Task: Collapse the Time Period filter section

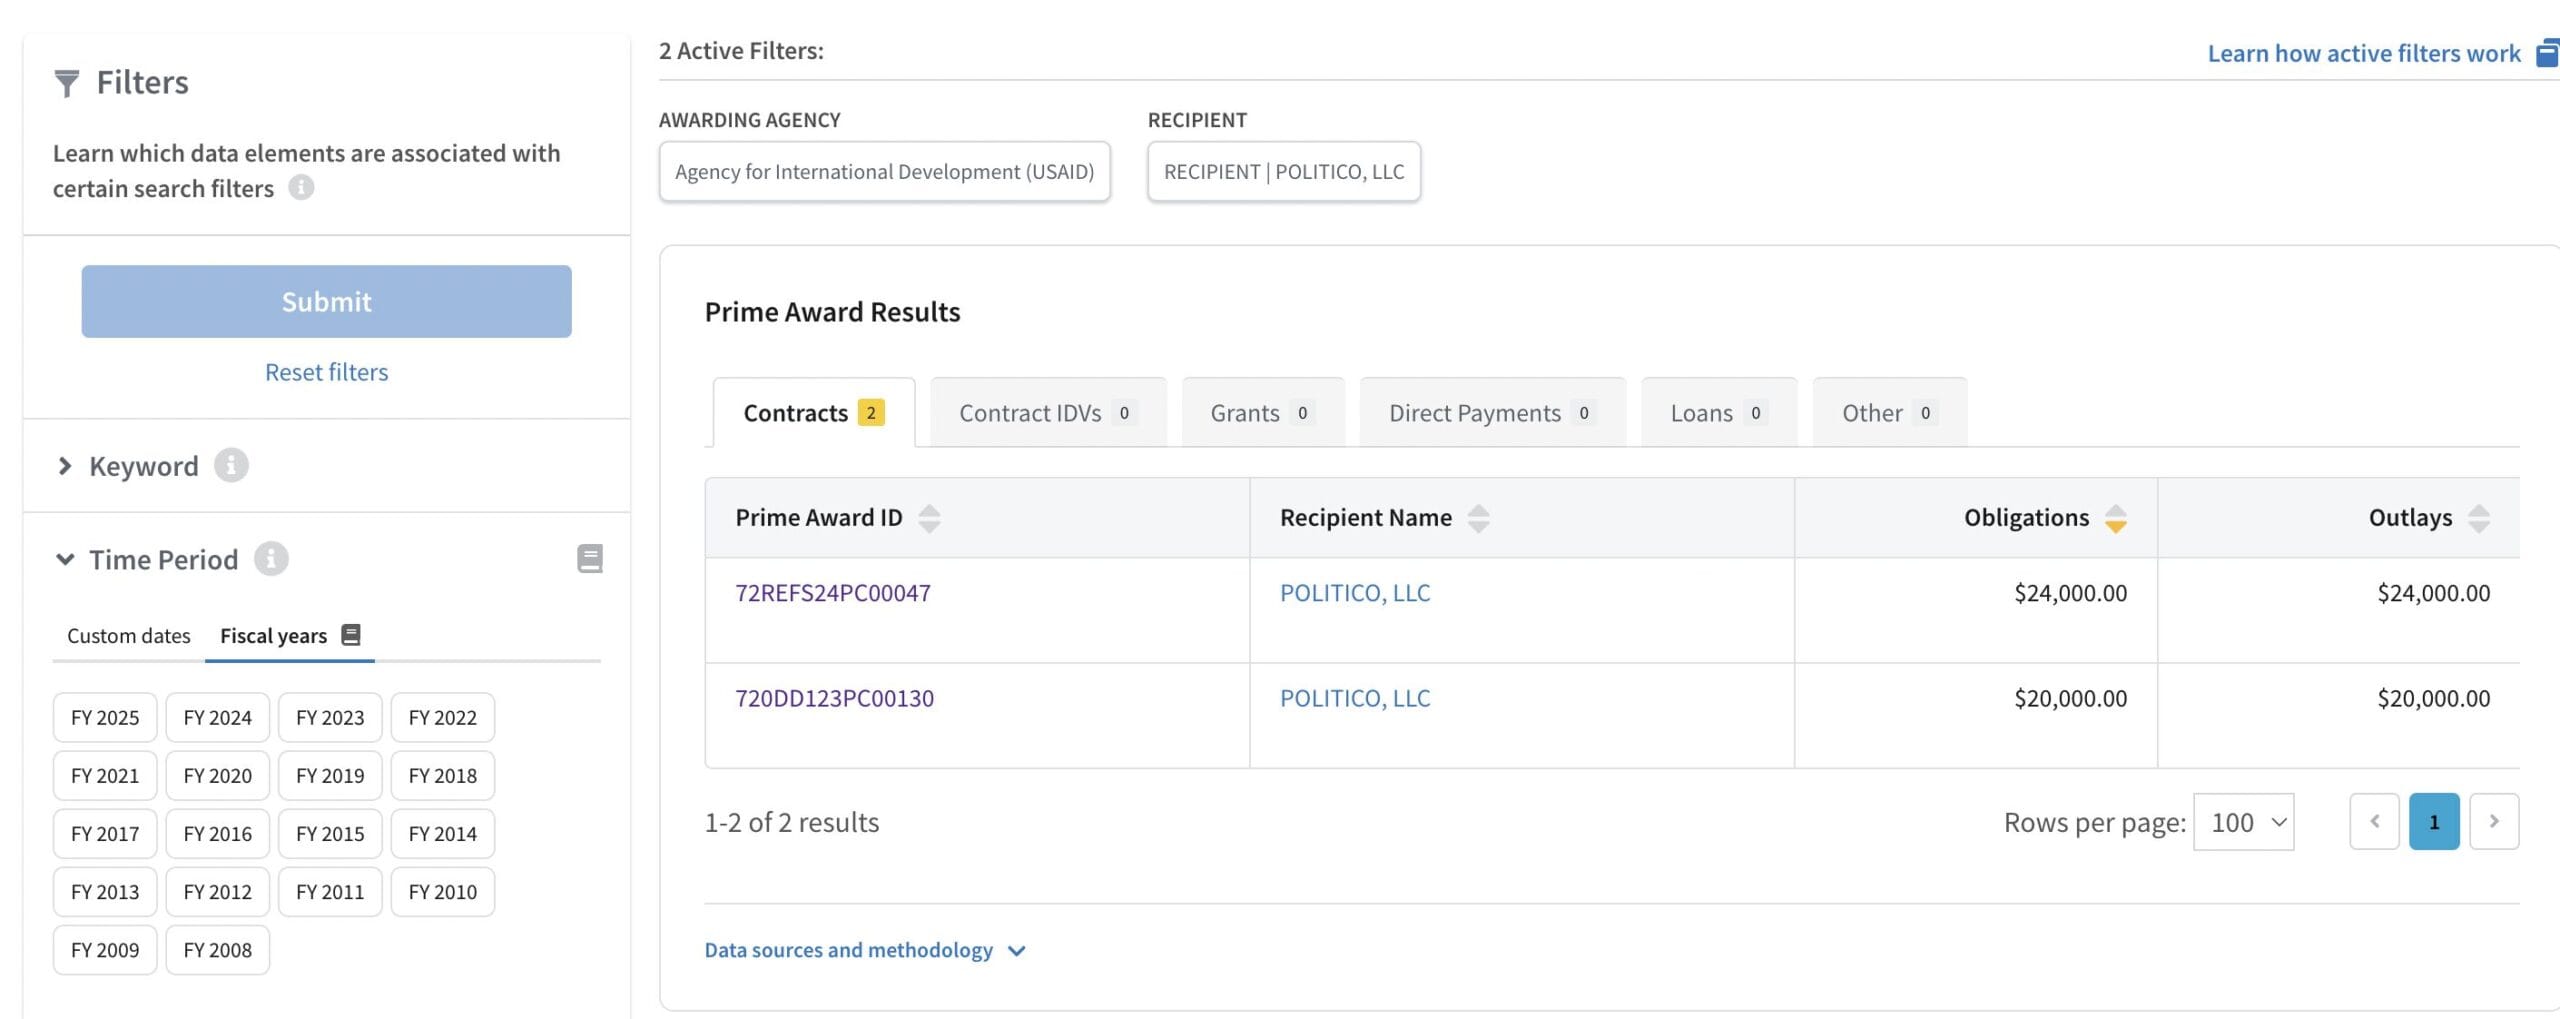Action: [x=65, y=559]
